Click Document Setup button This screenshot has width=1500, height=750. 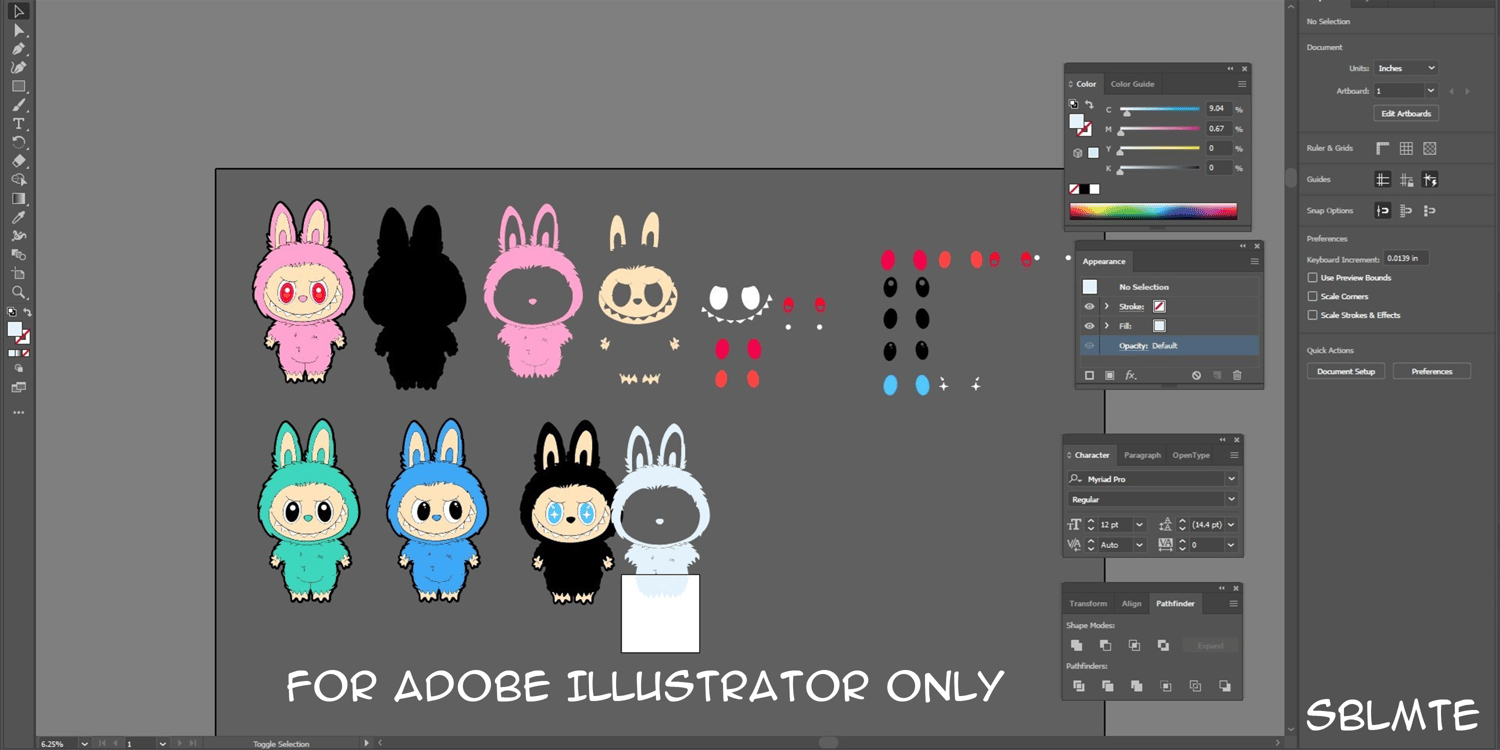click(x=1345, y=371)
